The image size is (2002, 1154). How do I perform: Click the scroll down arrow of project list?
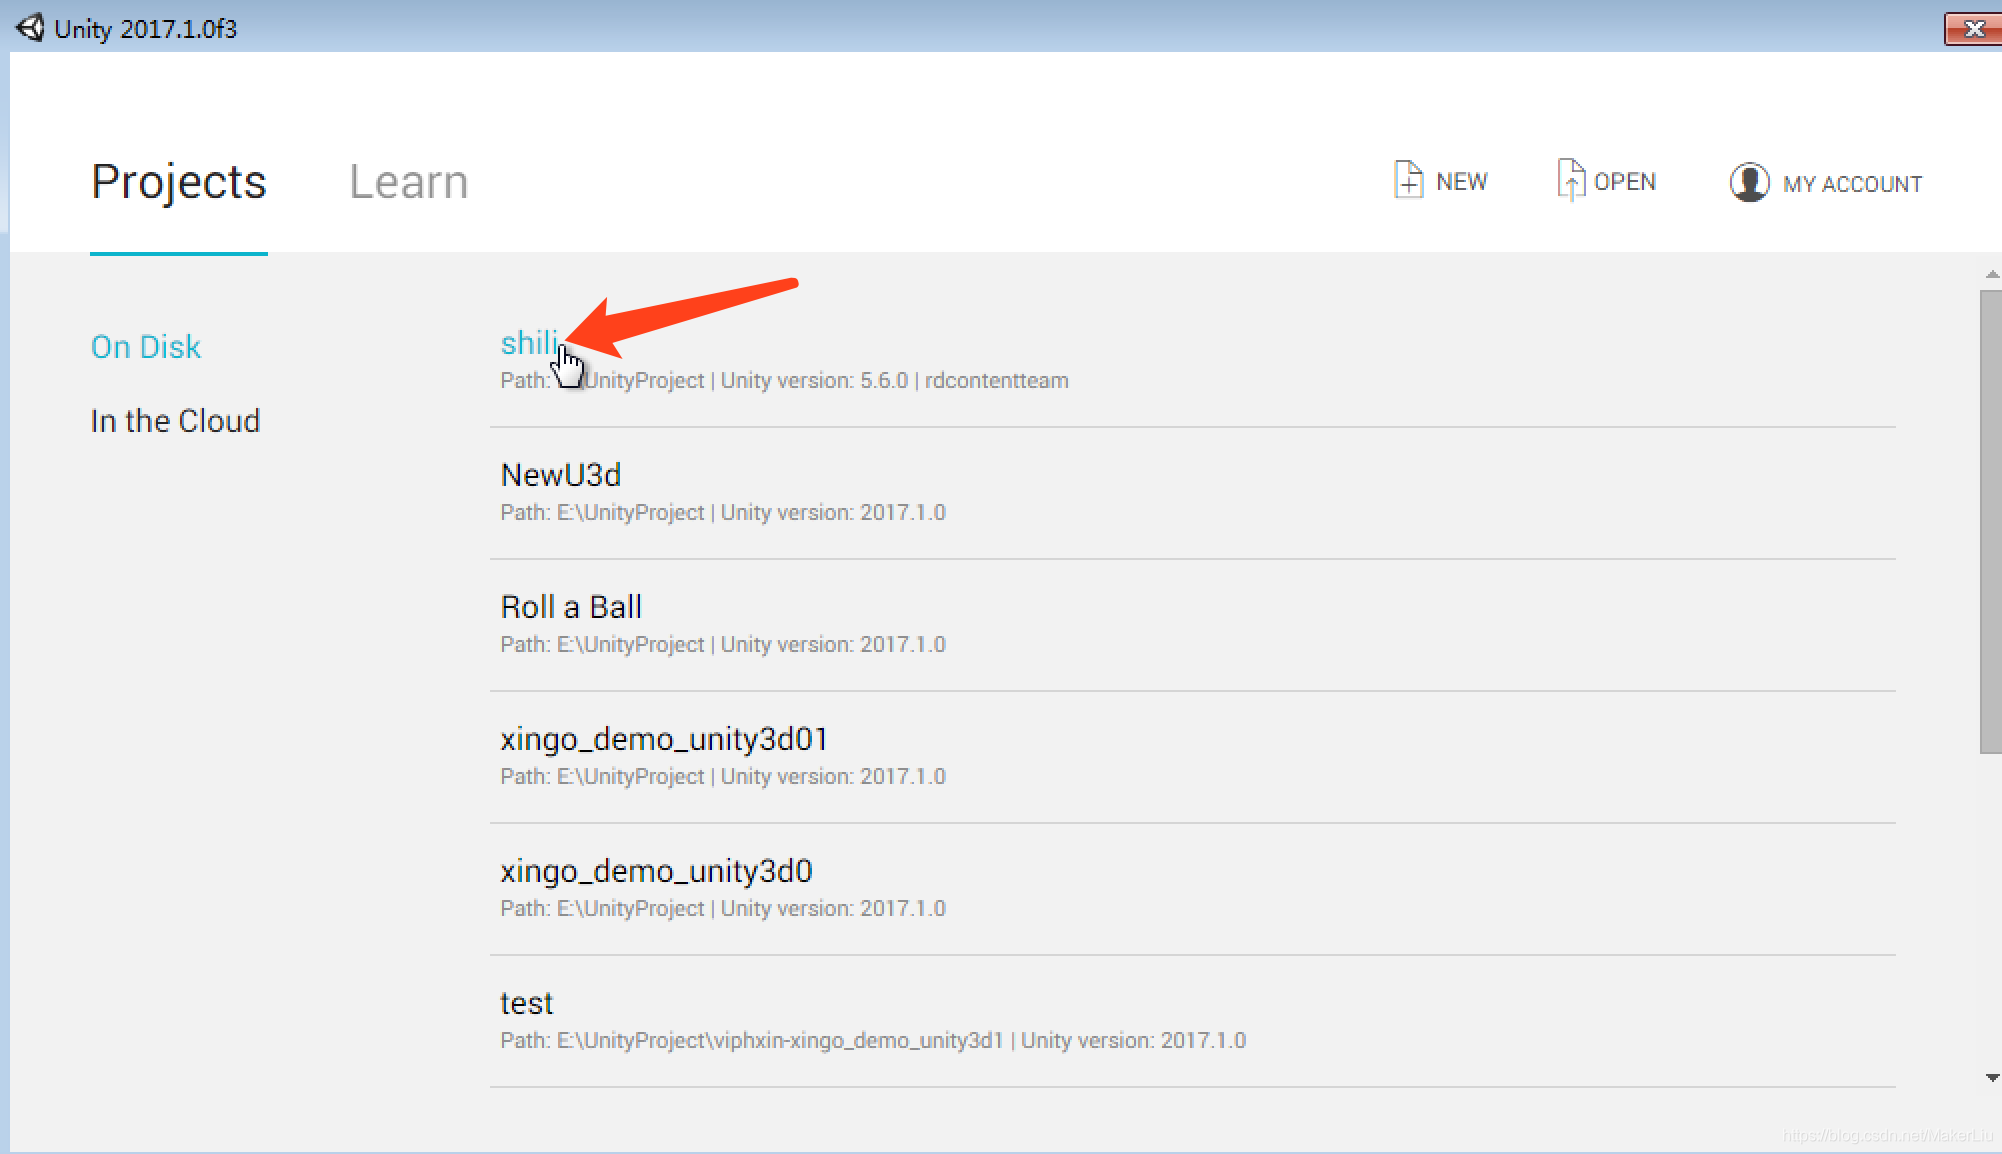click(x=1992, y=1077)
